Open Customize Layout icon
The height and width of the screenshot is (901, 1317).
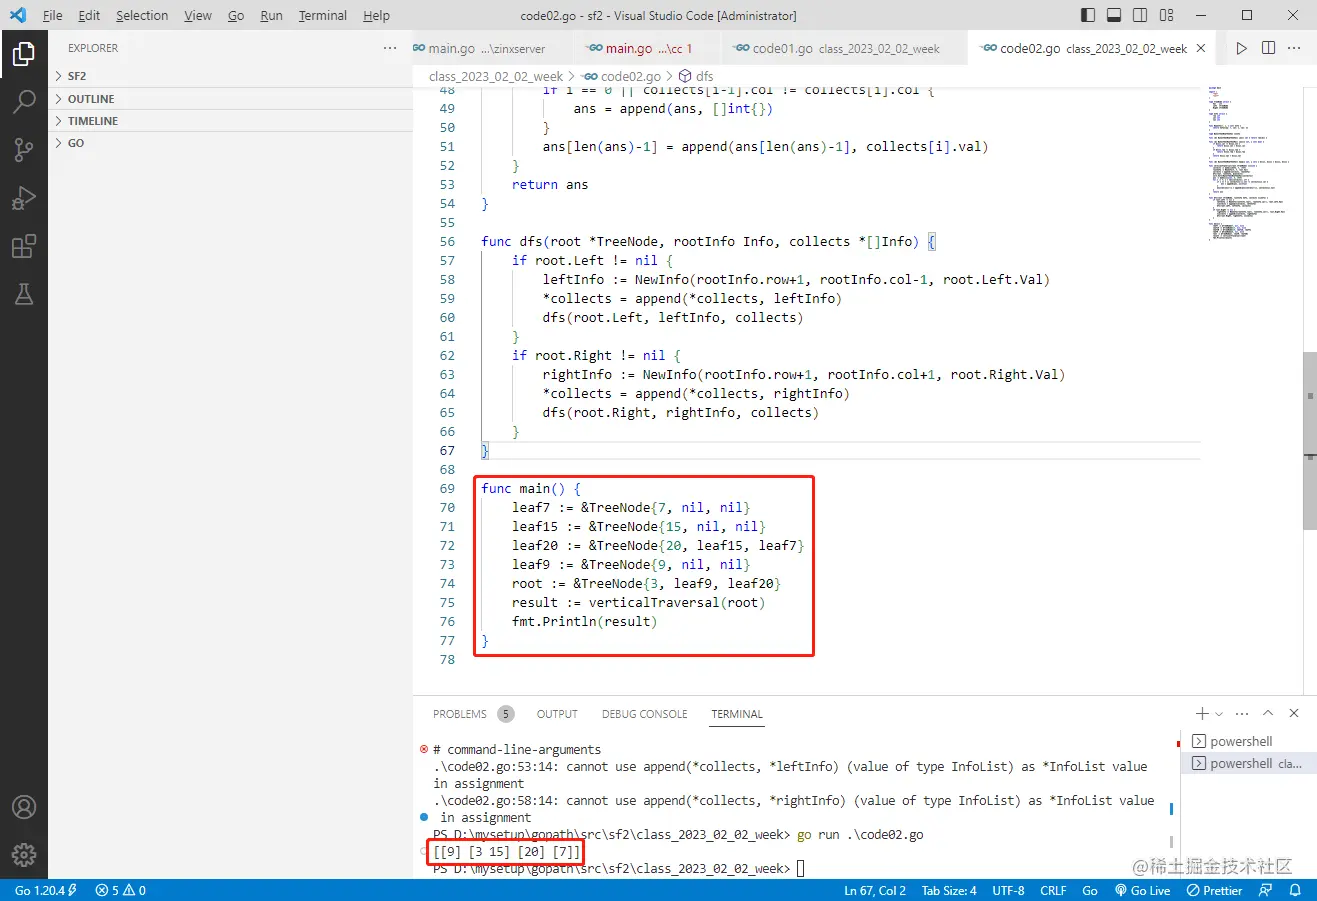[1166, 15]
